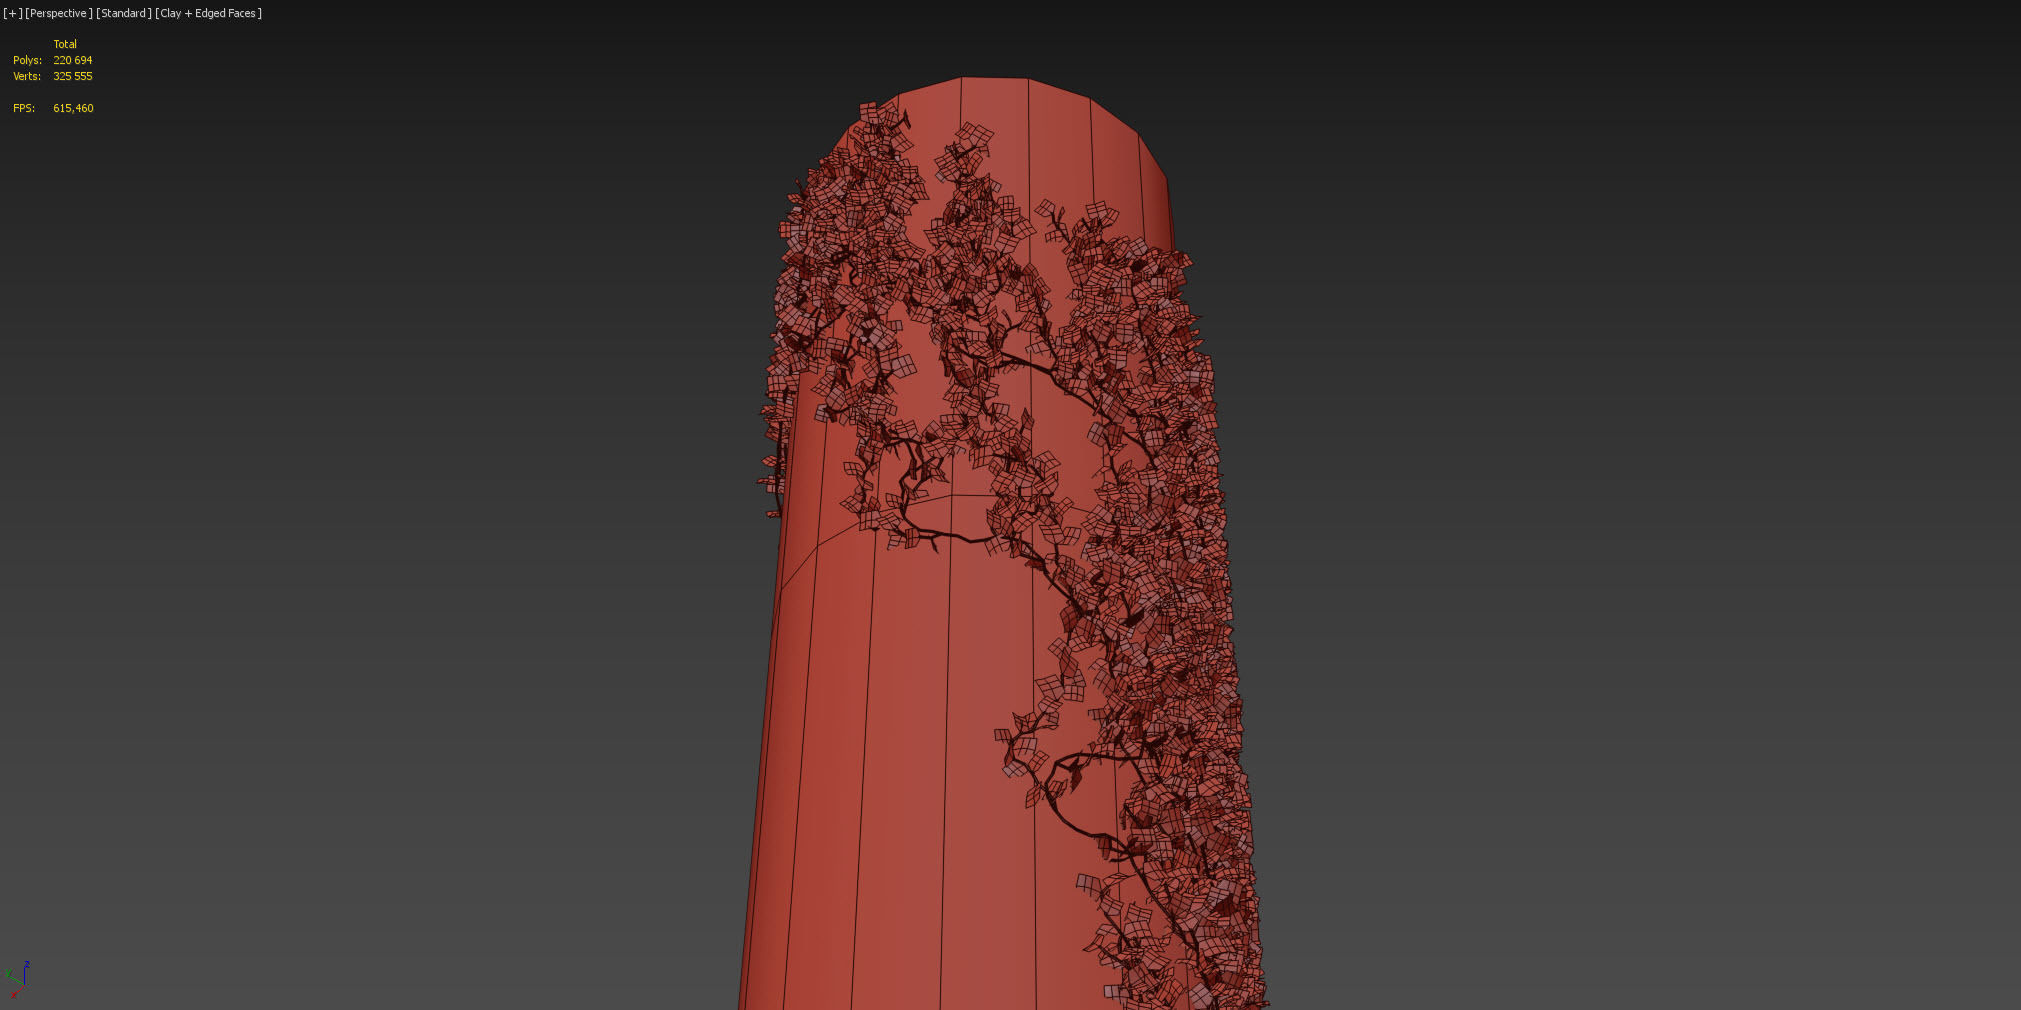Click the Verts: statistics label
Image resolution: width=2021 pixels, height=1010 pixels.
pos(27,76)
